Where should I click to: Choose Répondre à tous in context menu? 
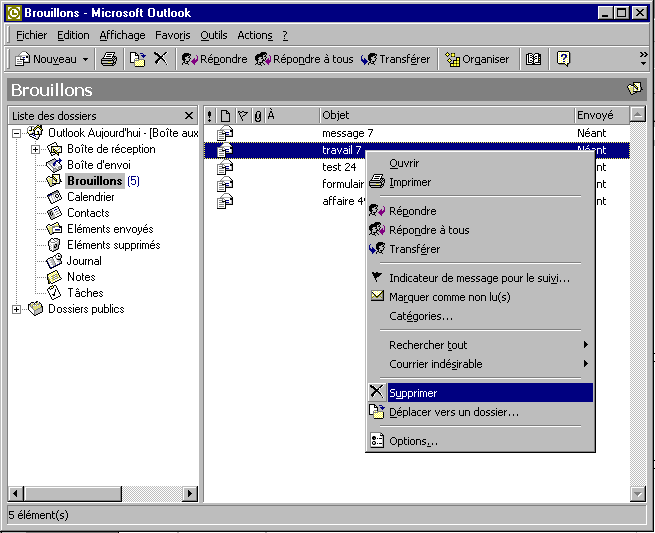(480, 230)
